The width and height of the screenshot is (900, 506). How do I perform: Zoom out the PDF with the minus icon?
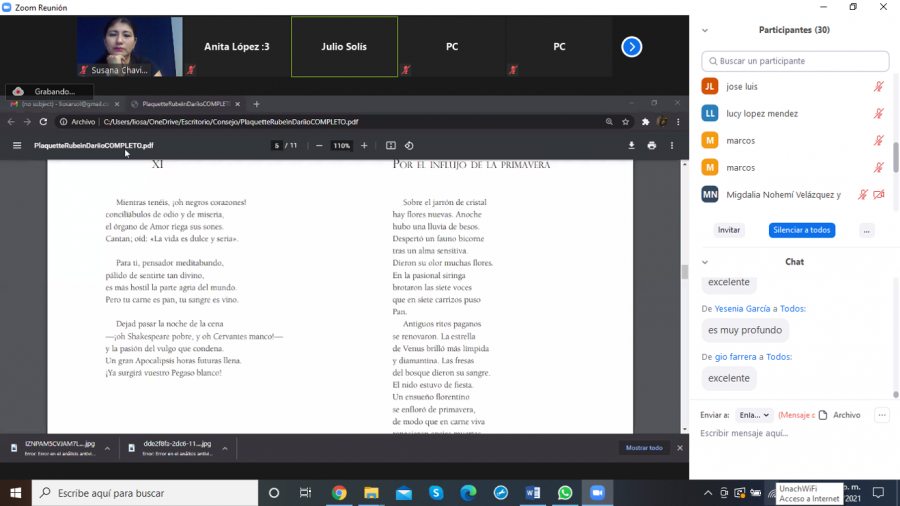(319, 146)
